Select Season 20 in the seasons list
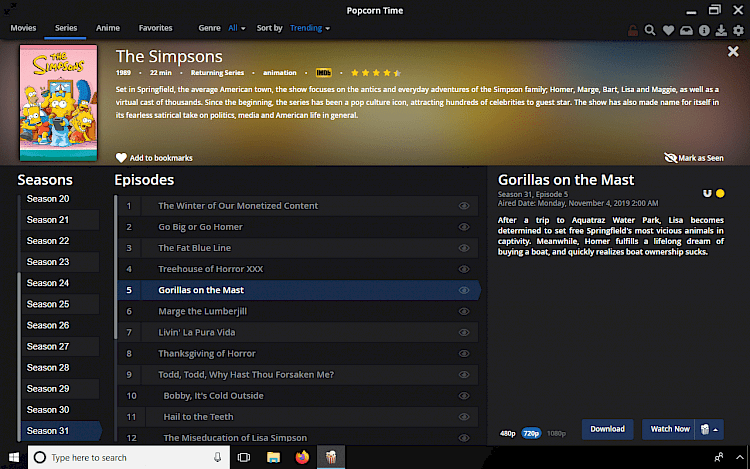750x469 pixels. 61,199
